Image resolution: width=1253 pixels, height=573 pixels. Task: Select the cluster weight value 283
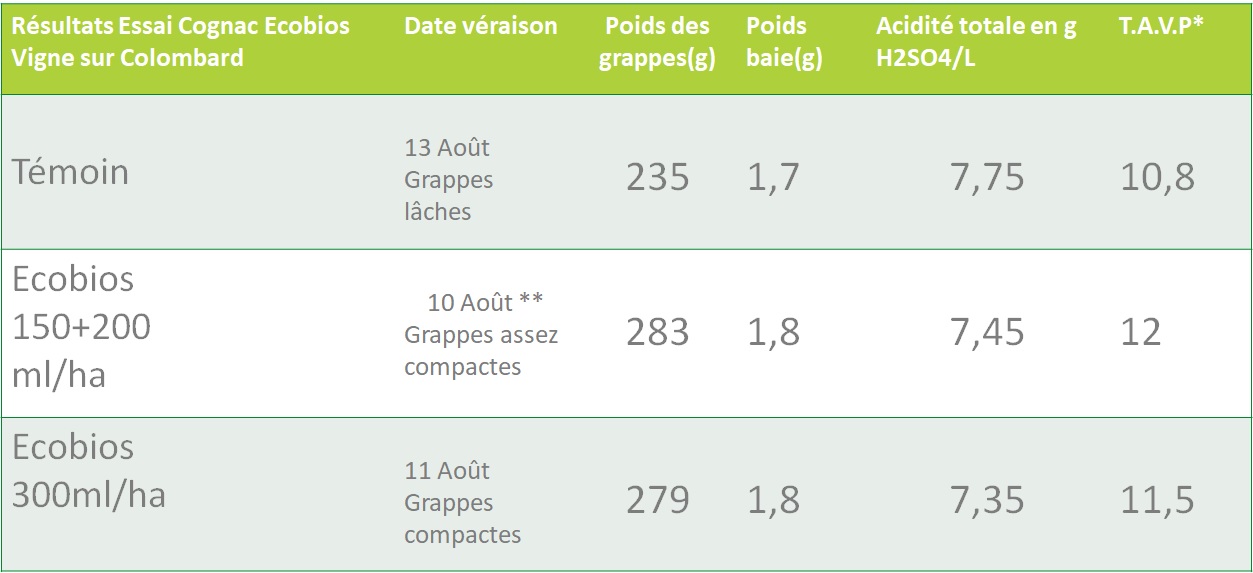point(657,333)
